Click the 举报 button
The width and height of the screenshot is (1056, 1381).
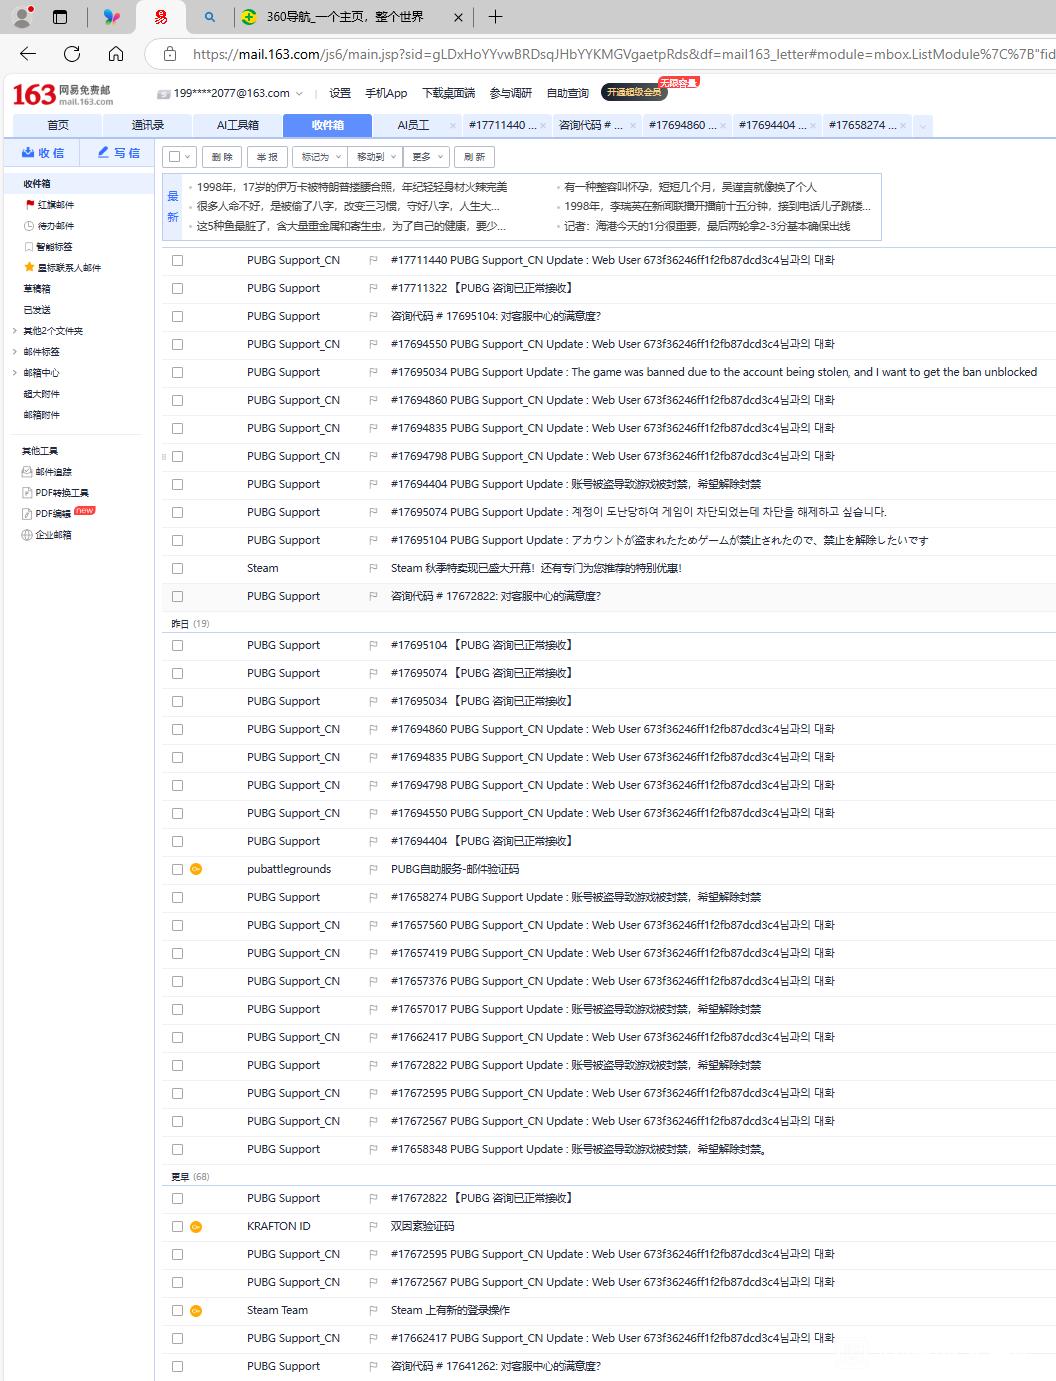[x=267, y=157]
